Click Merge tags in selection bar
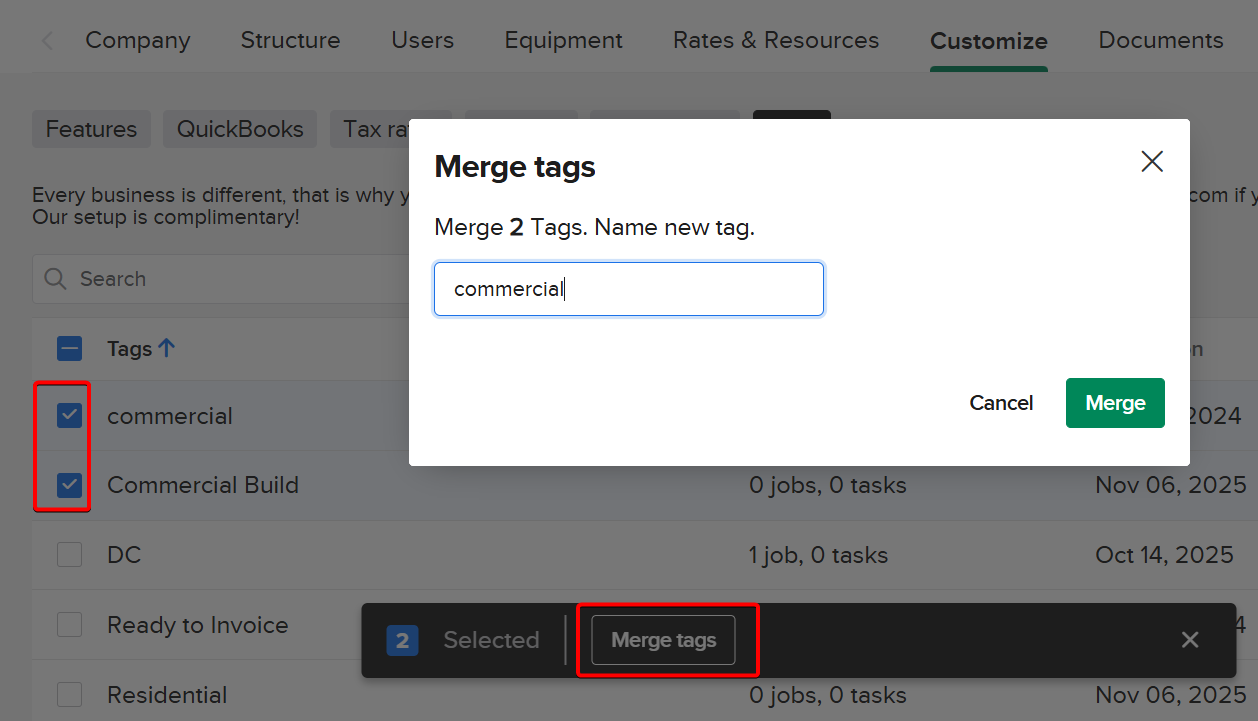 click(663, 640)
